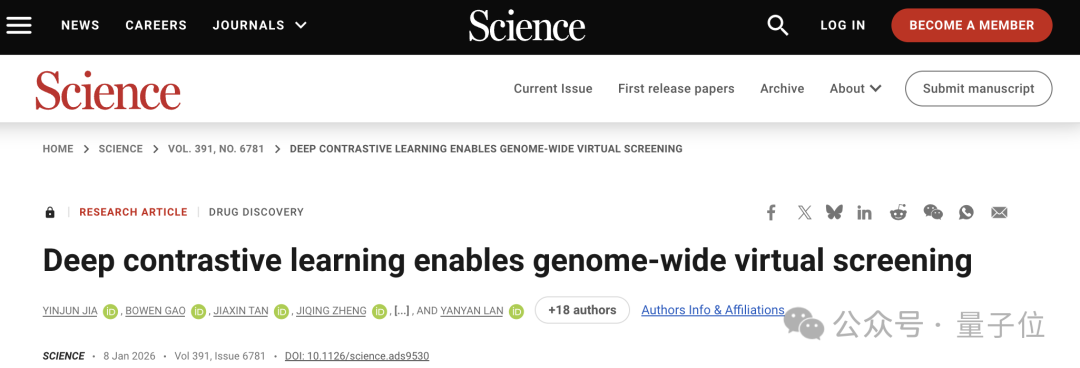Open the Current Issue tab
1080x368 pixels.
tap(553, 88)
